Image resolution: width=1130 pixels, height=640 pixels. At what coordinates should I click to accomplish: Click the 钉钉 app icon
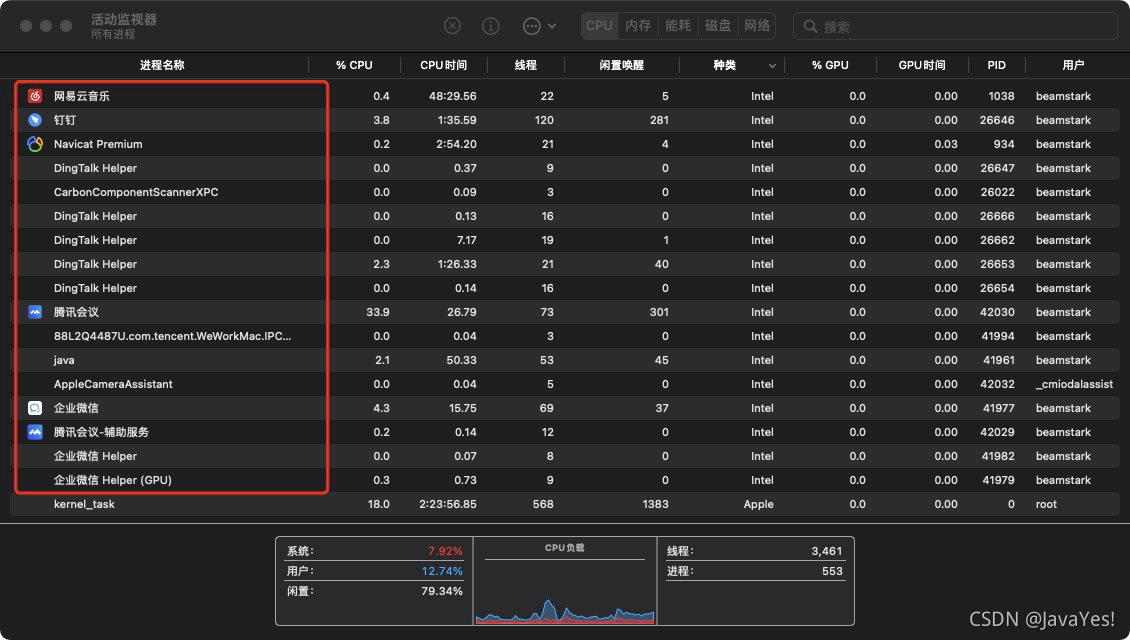[x=35, y=120]
